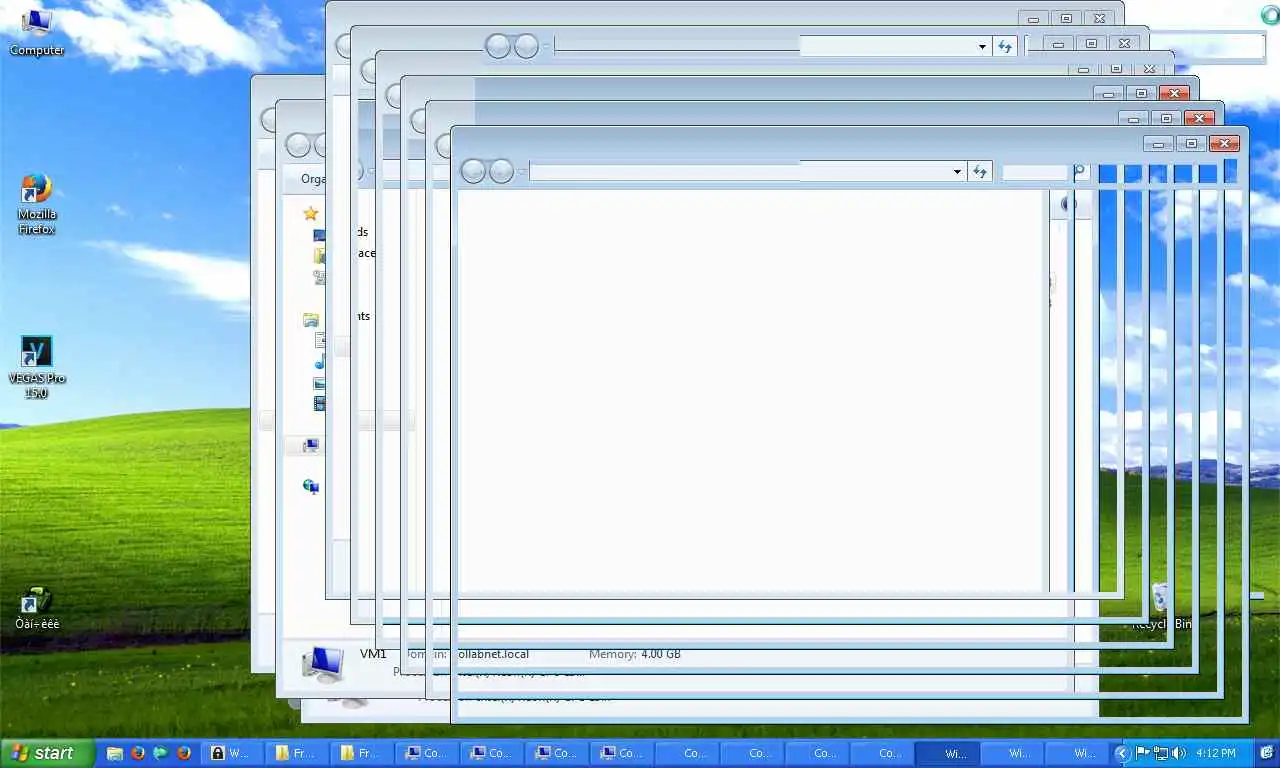Expand the address dropdown in the topmost-positioned window
This screenshot has height=768, width=1280.
pyautogui.click(x=982, y=47)
